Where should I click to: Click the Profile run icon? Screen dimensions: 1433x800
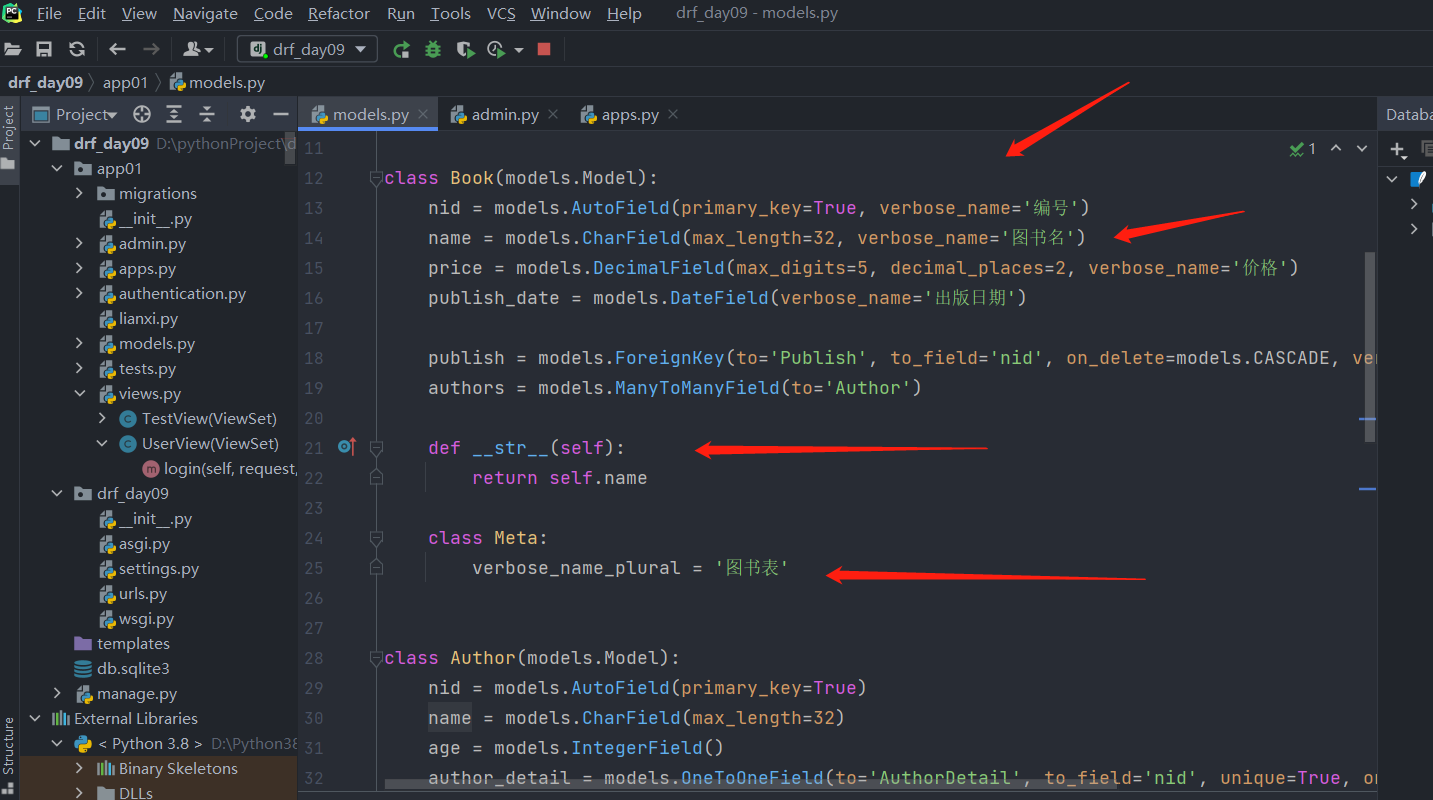[x=496, y=49]
